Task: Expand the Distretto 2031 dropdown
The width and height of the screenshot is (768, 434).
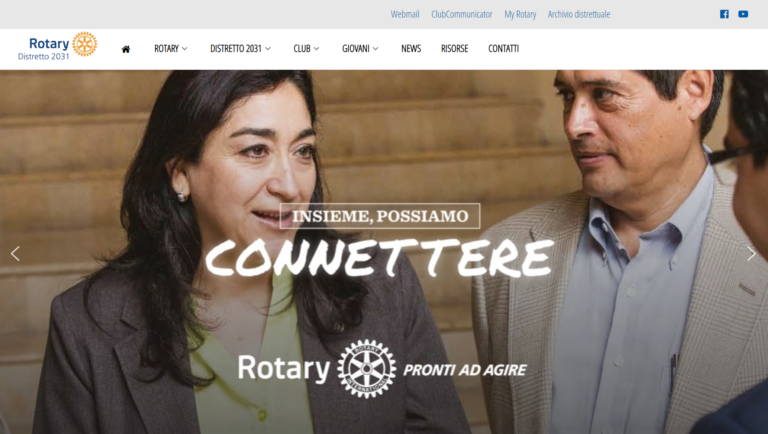Action: coord(240,48)
